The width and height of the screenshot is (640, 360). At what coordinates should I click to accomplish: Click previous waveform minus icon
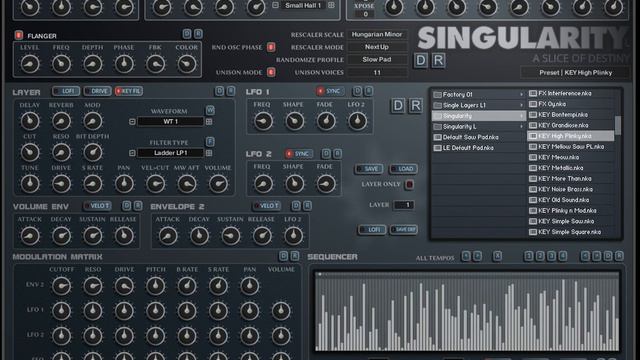coord(132,122)
